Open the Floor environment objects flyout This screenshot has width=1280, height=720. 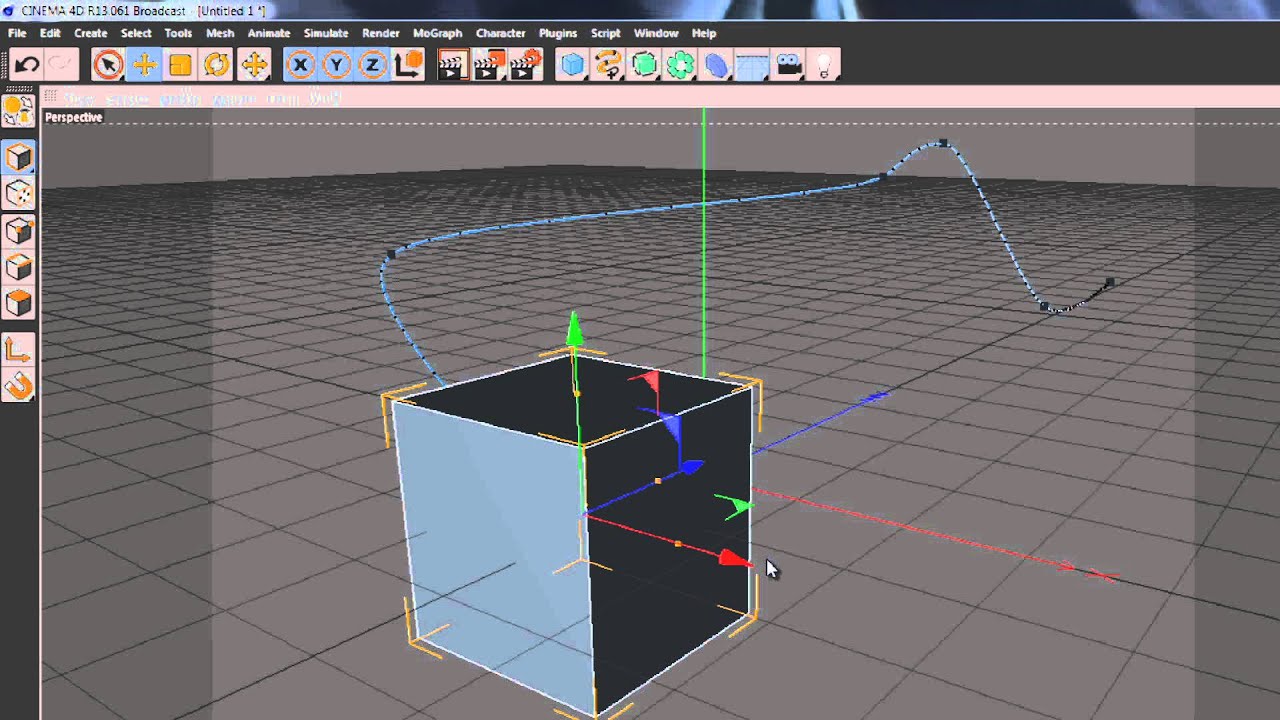tap(752, 66)
